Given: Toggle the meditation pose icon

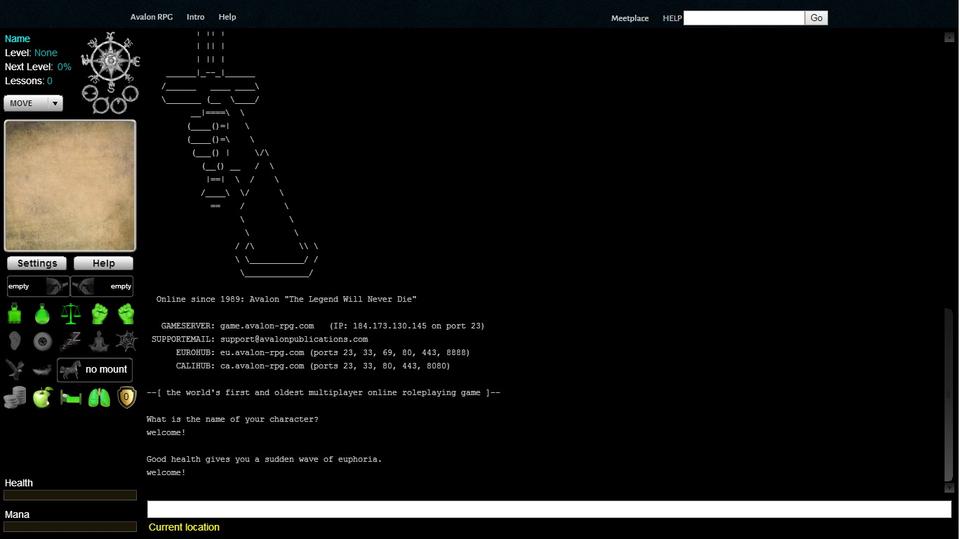Looking at the screenshot, I should [x=98, y=342].
